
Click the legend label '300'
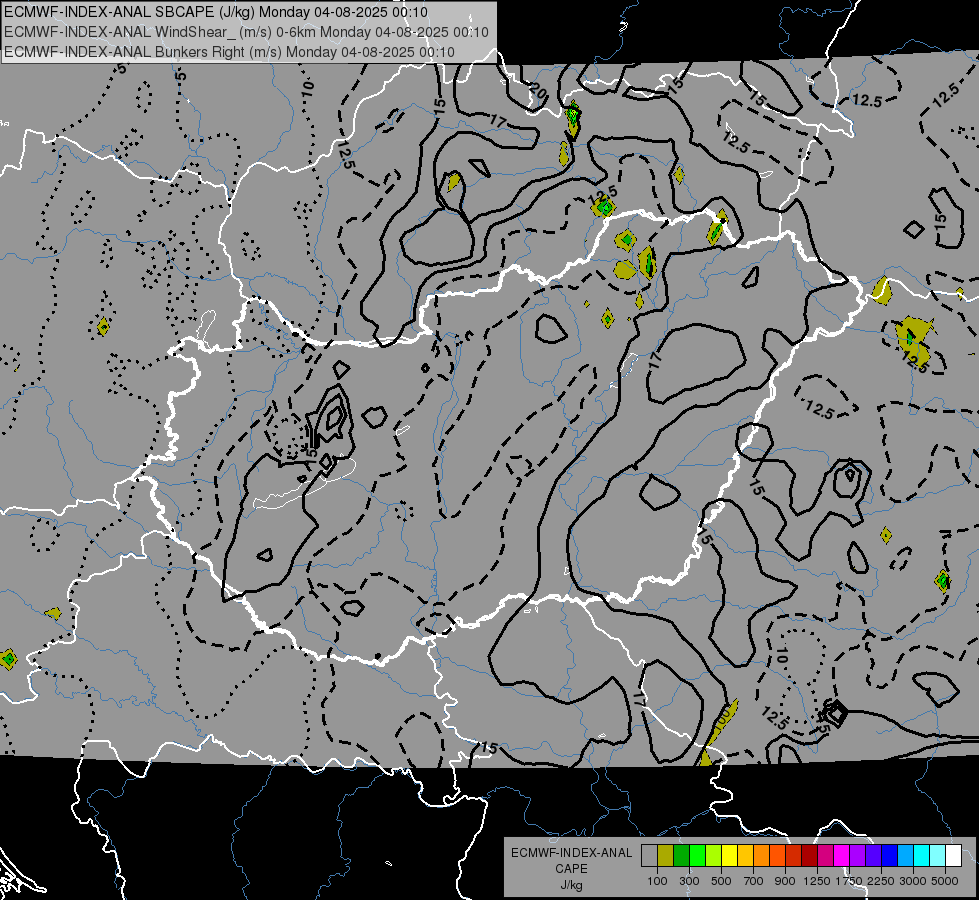tap(689, 881)
